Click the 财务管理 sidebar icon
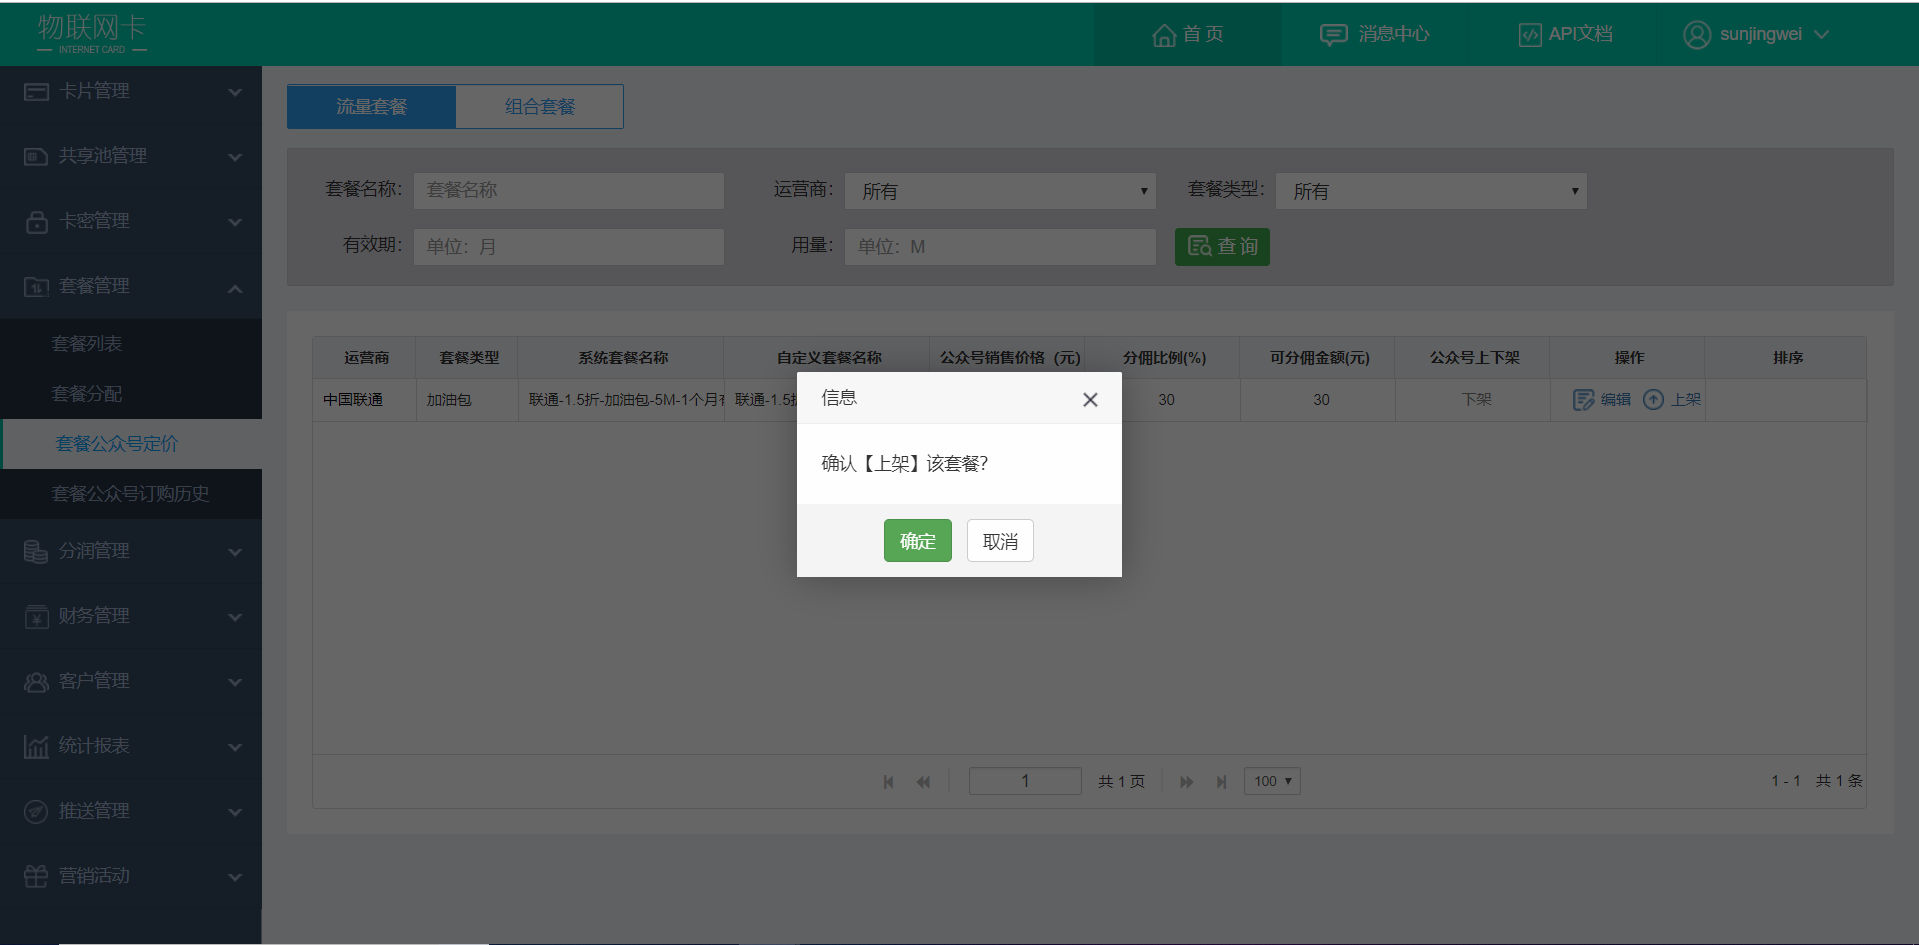This screenshot has height=945, width=1919. pos(36,617)
